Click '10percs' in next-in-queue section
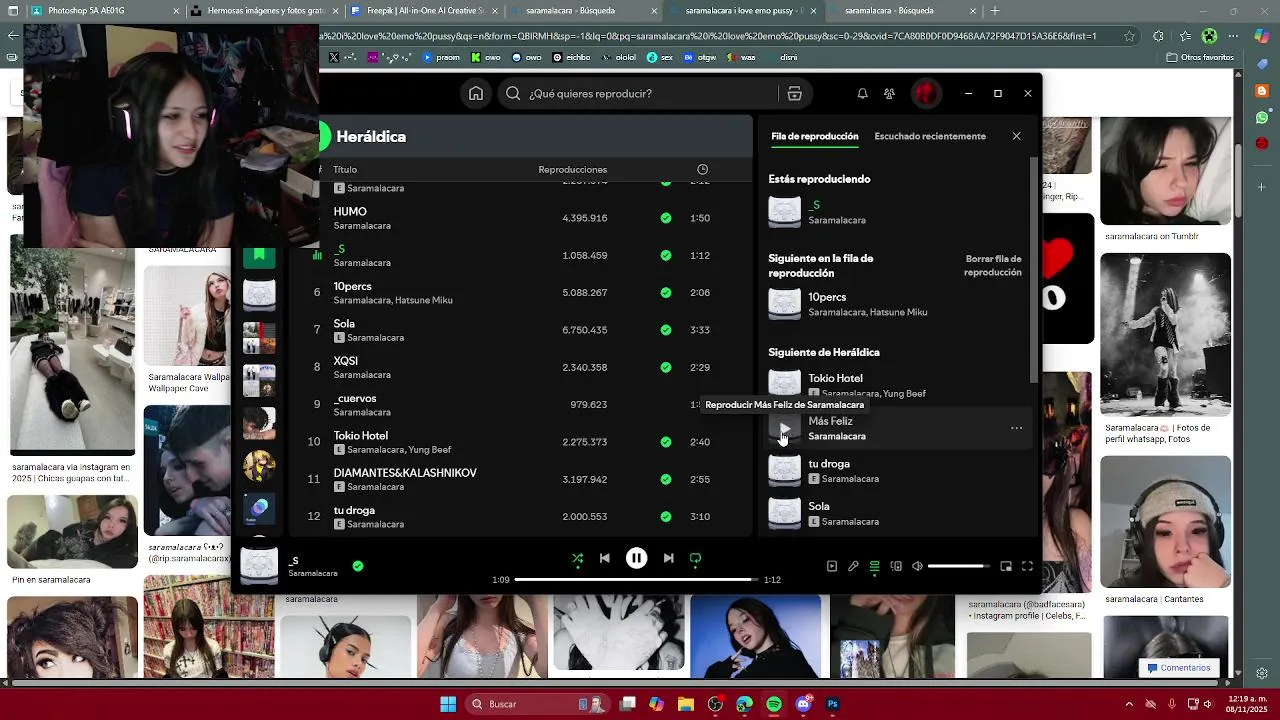The image size is (1280, 720). pyautogui.click(x=827, y=297)
